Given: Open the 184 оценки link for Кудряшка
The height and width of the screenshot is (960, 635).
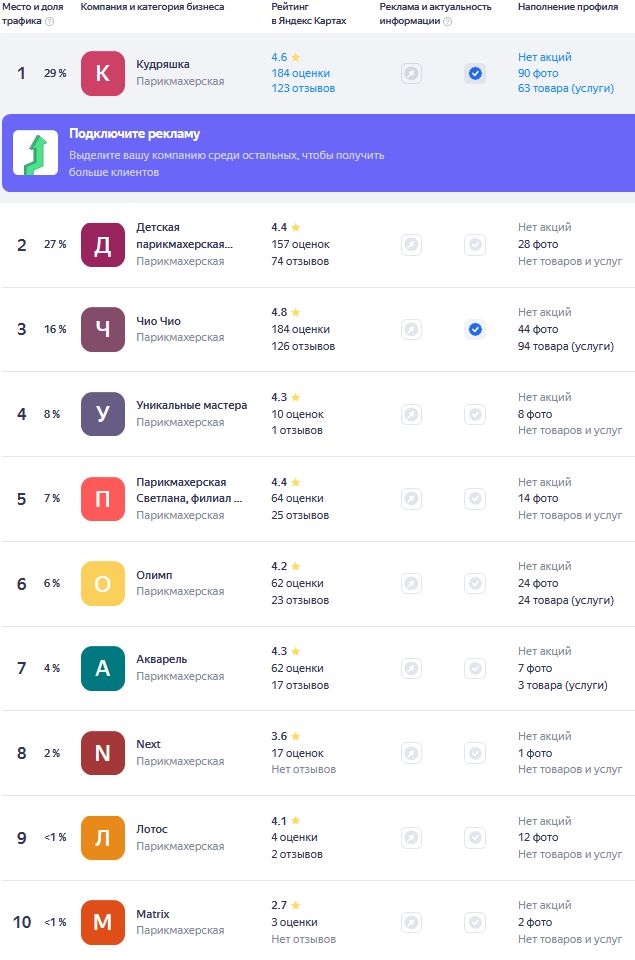Looking at the screenshot, I should (301, 73).
